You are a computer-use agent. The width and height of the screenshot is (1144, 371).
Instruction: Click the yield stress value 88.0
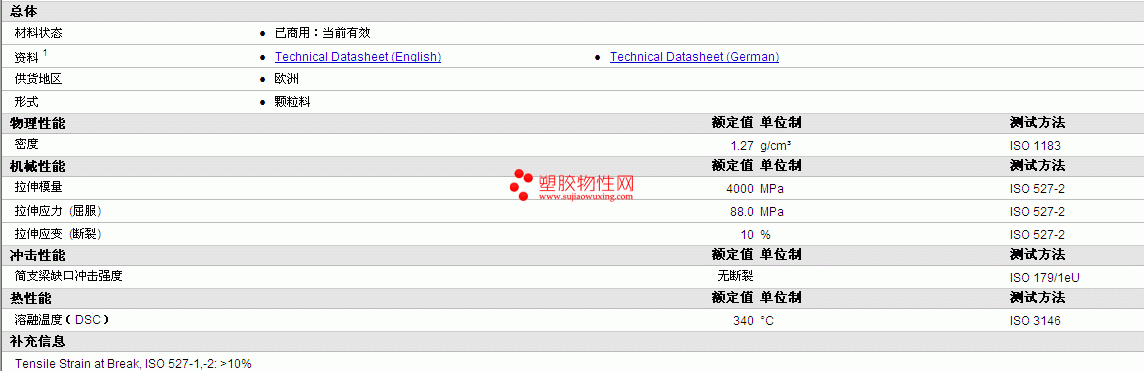click(741, 211)
